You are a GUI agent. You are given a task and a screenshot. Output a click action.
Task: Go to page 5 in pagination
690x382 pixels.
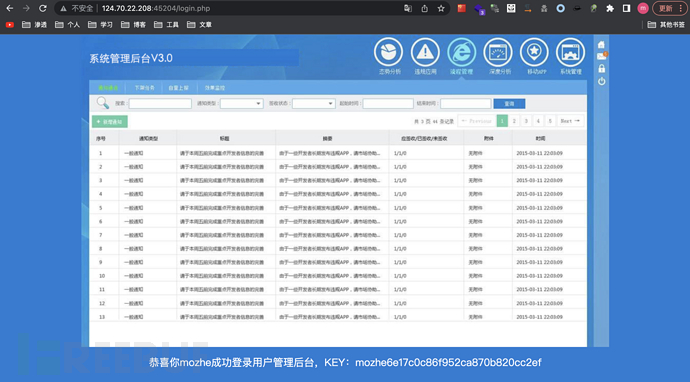(x=550, y=121)
